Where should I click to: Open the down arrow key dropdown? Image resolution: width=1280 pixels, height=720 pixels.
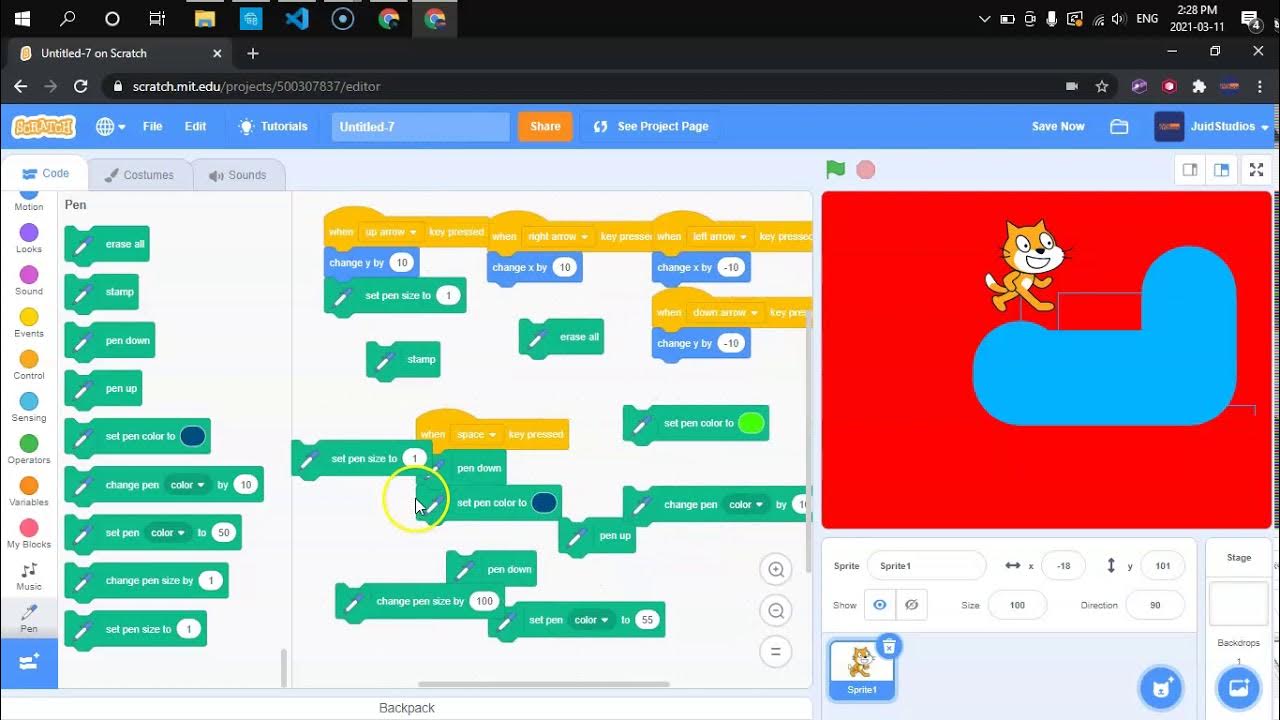tap(724, 312)
